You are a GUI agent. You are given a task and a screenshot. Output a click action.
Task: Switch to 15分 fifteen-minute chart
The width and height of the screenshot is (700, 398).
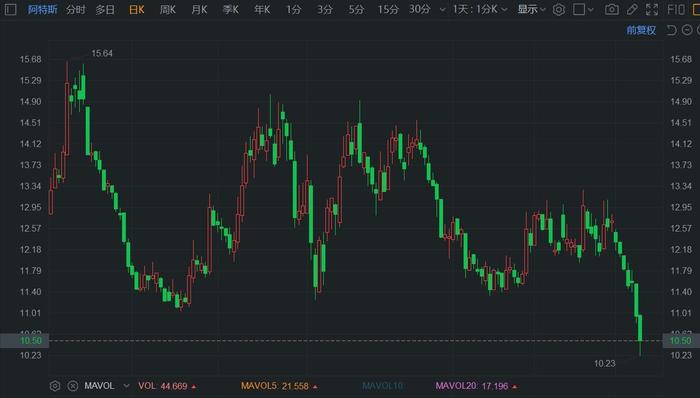click(388, 9)
